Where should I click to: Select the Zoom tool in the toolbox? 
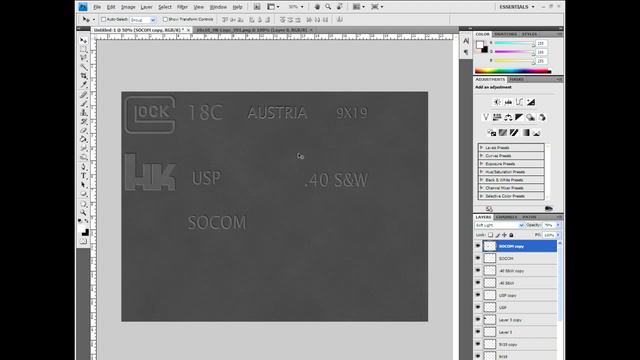[x=83, y=213]
